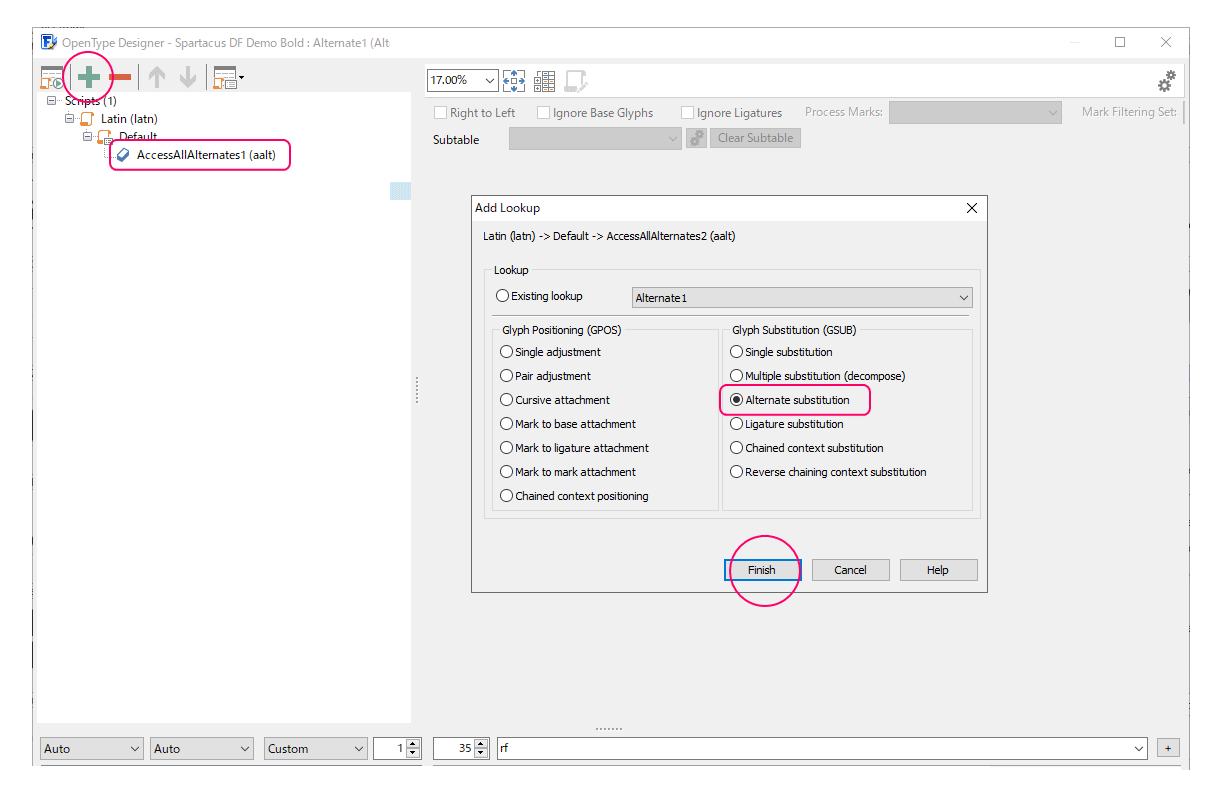The image size is (1220, 800).
Task: Click the Finish button
Action: 762,570
